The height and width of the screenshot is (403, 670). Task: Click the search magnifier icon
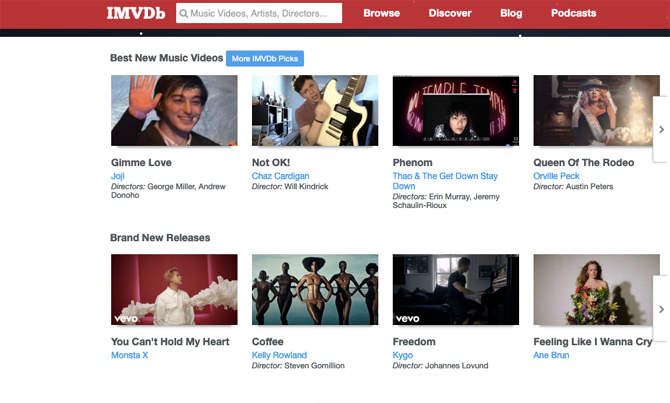pos(184,14)
